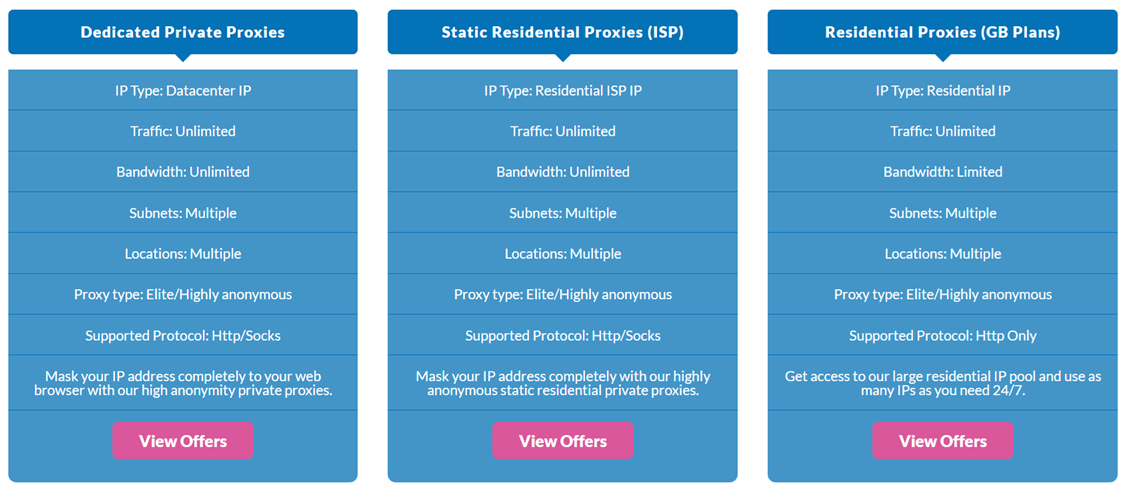Image resolution: width=1133 pixels, height=497 pixels.
Task: Select the Dedicated Private Proxies header
Action: (x=183, y=32)
